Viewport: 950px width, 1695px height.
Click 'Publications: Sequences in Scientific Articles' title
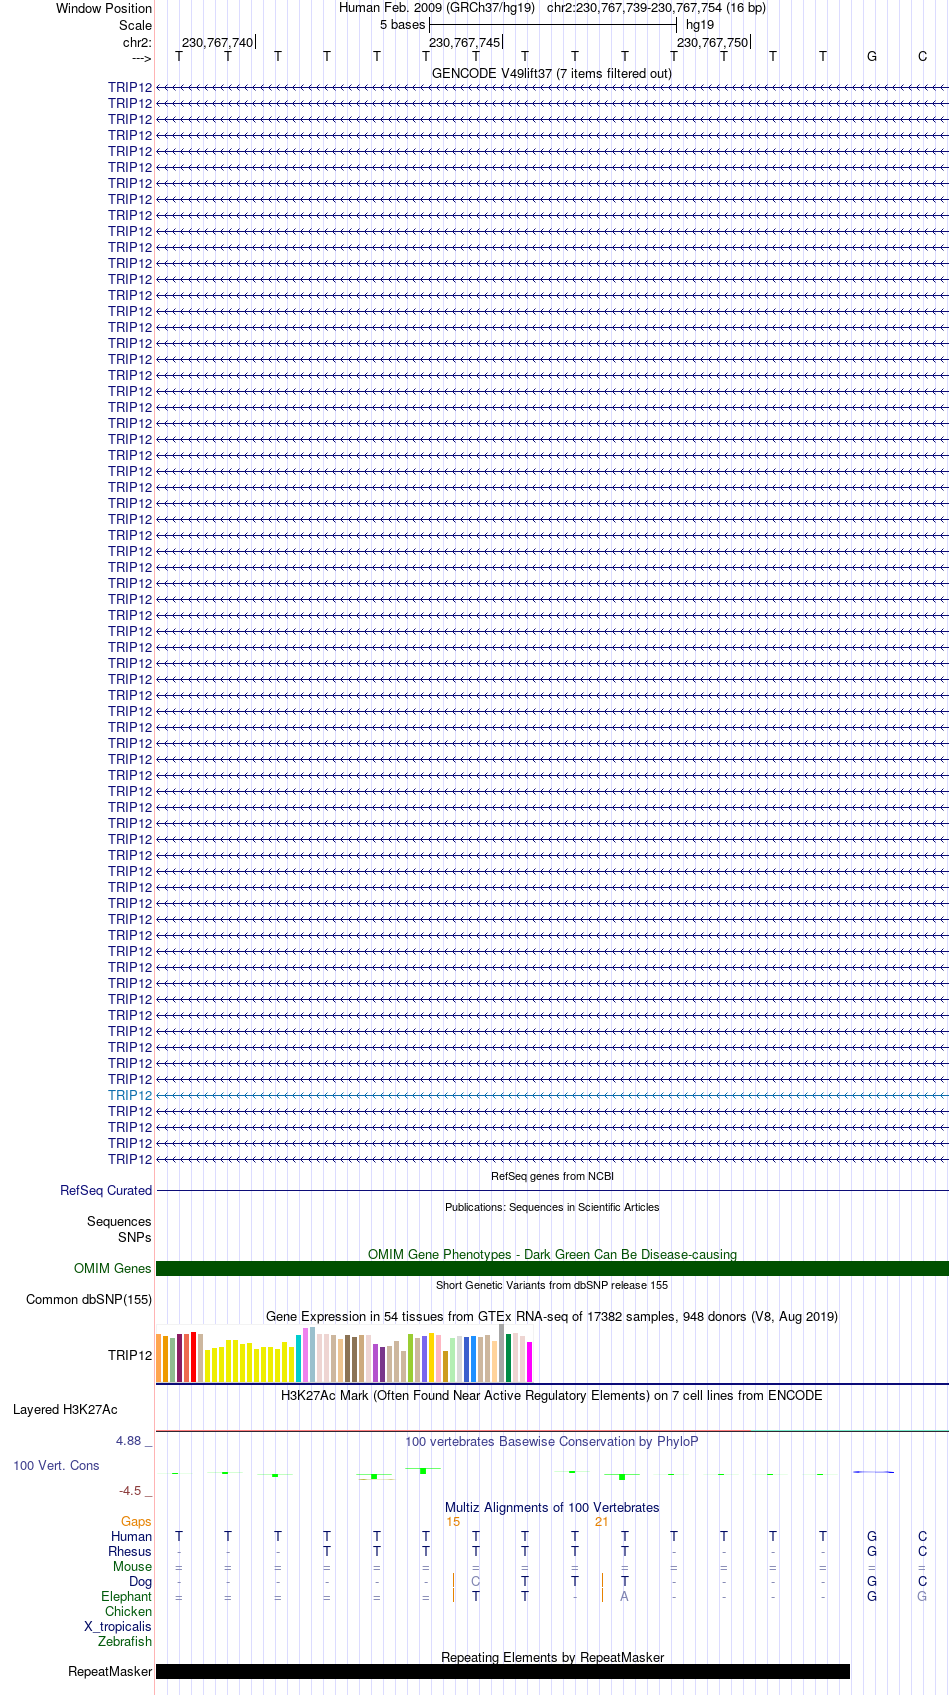(x=552, y=1207)
